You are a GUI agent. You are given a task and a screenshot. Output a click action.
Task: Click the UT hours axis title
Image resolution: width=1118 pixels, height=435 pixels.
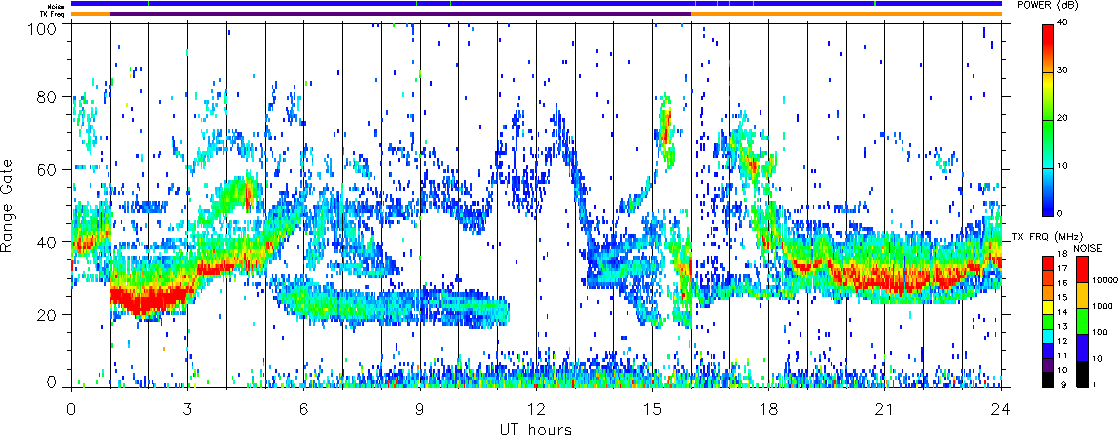536,429
